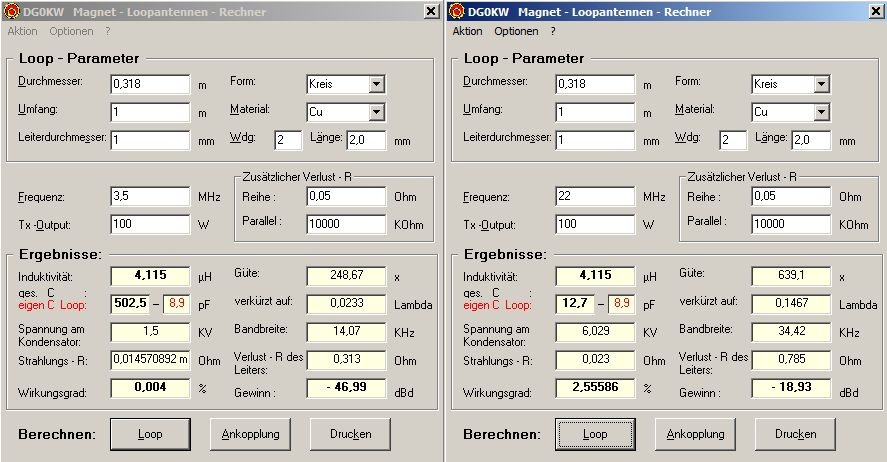Open the ? help menu in the left window

(79, 31)
